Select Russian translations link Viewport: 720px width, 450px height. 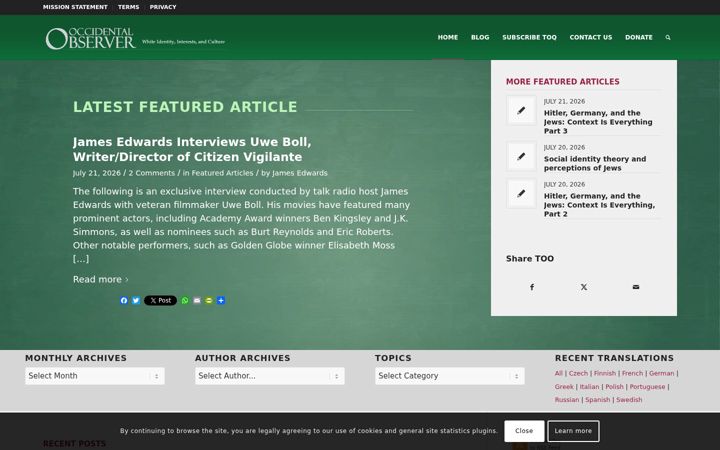[x=567, y=399]
